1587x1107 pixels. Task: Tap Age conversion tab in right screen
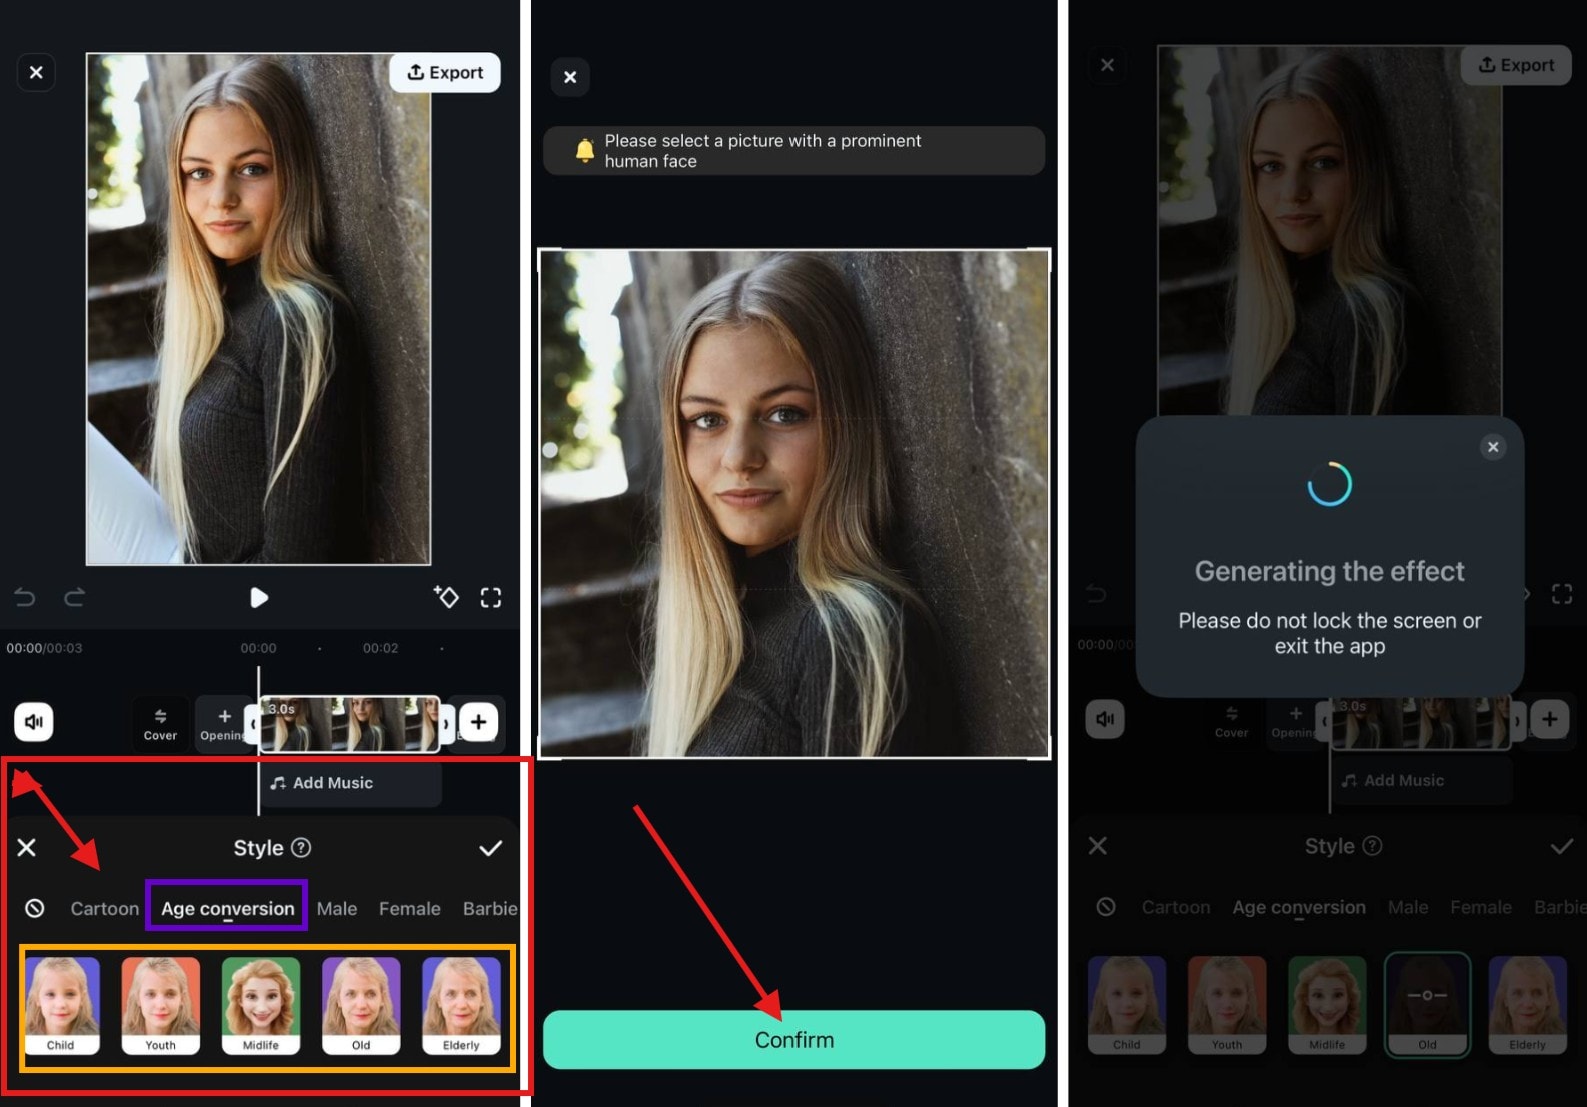pos(1299,907)
